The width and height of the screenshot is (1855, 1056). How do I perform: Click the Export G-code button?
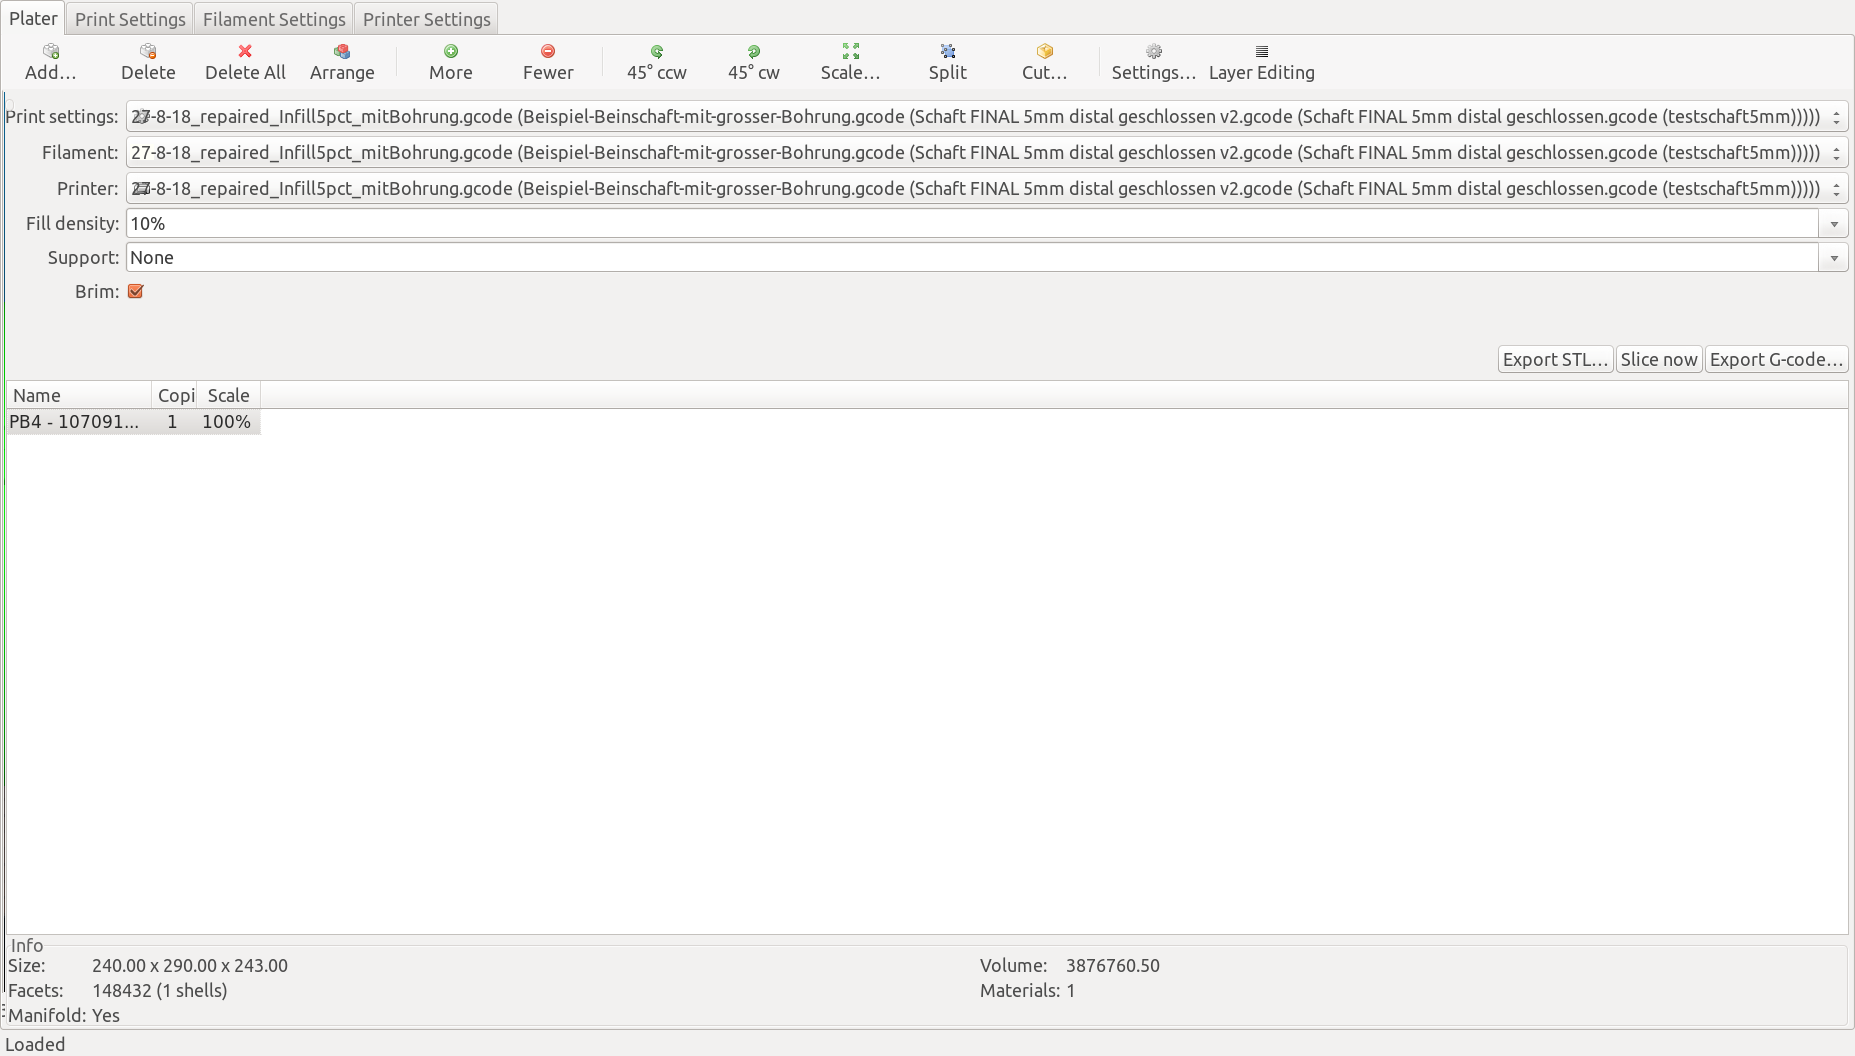click(1776, 359)
